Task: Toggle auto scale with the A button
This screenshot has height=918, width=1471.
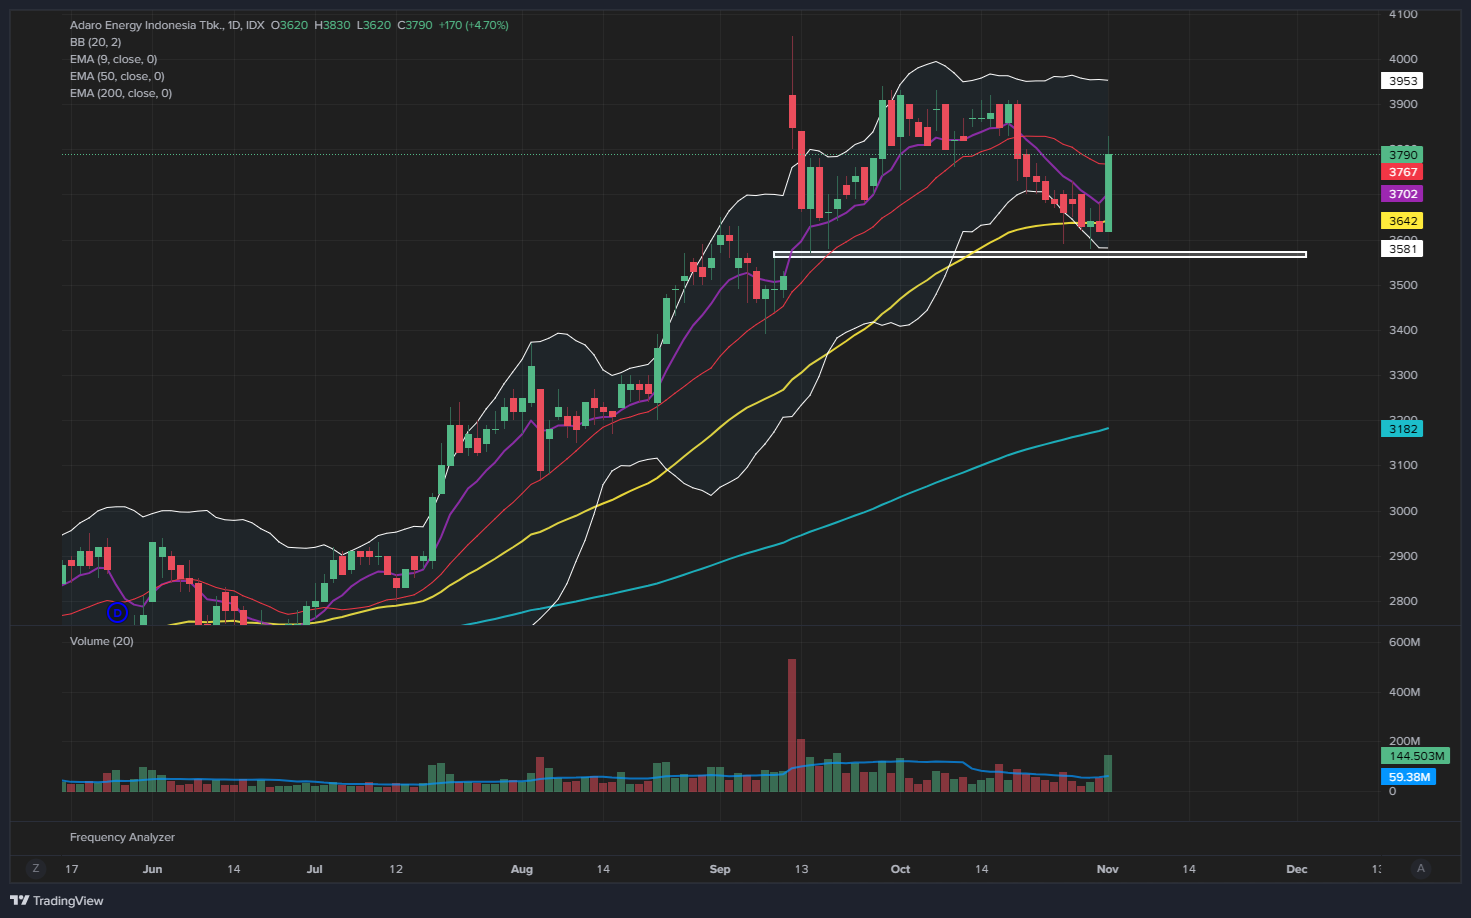Action: 1421,869
